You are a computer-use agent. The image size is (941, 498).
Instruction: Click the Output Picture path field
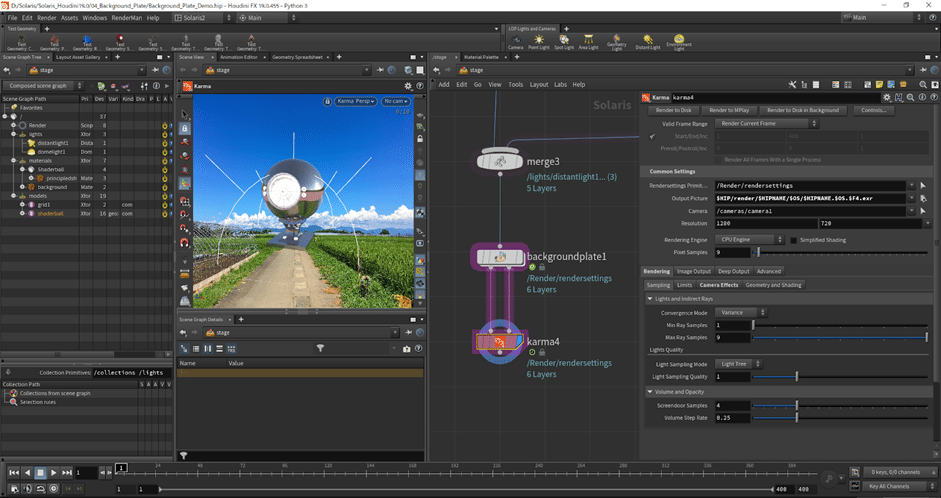[810, 198]
